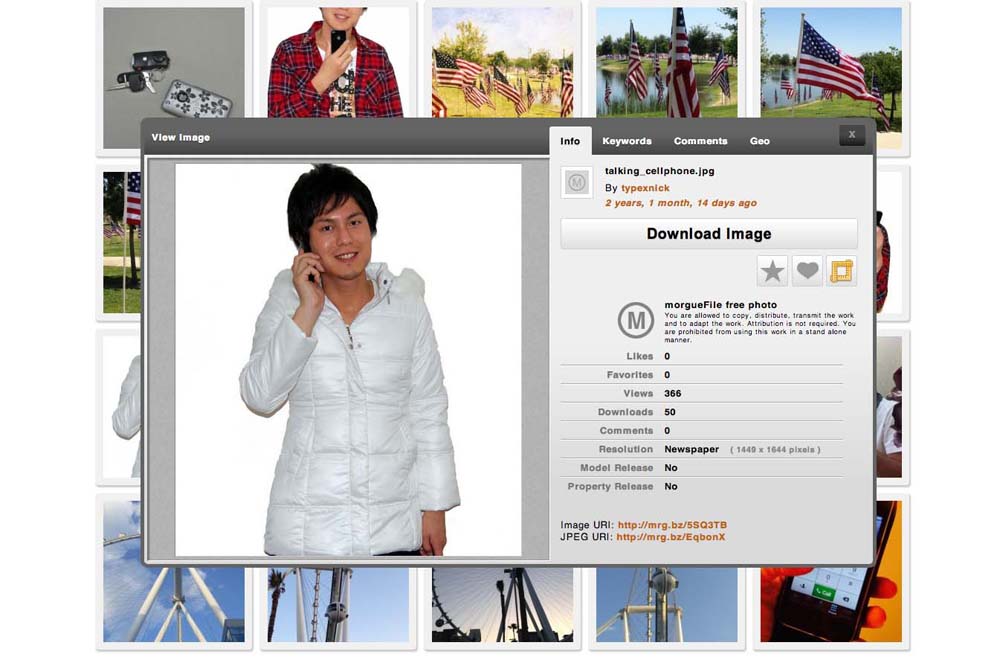Open the hand holding phone orange thumbnail
Viewport: 1000px width, 657px height.
(x=831, y=605)
